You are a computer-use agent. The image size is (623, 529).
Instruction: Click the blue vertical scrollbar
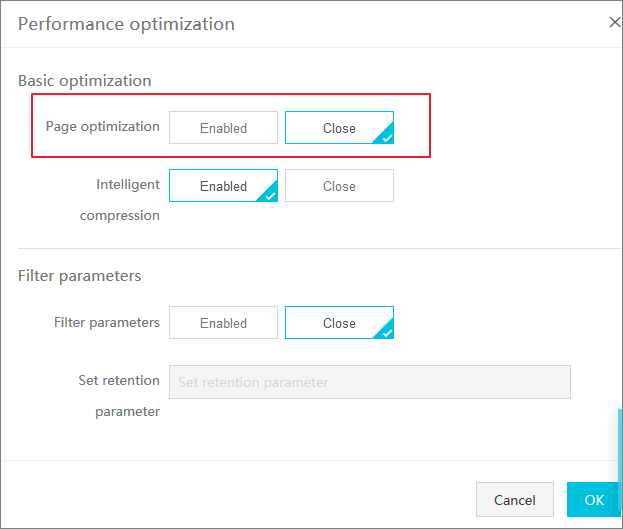620,457
